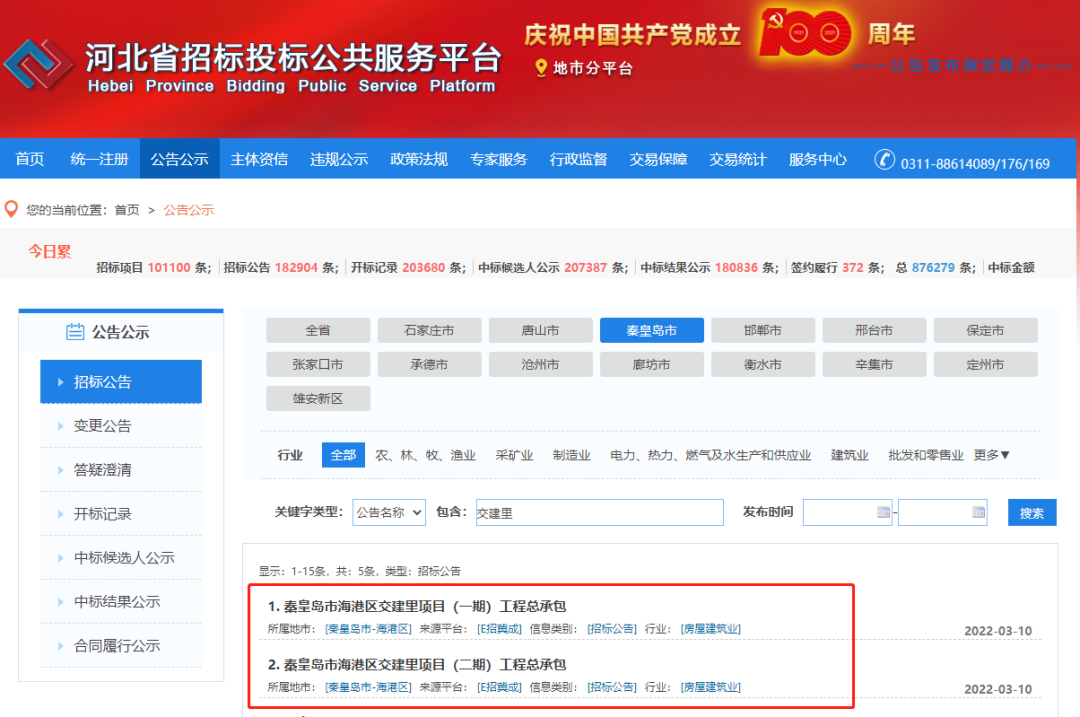
Task: Open the 关键字类型 dropdown
Action: (388, 512)
